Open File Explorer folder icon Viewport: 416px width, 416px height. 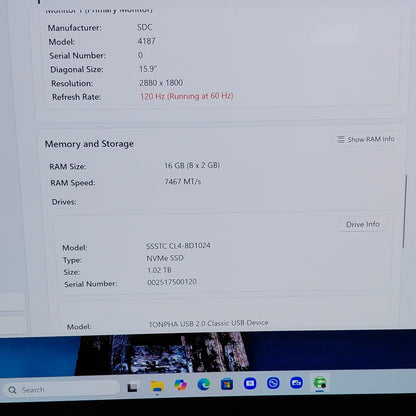point(157,386)
